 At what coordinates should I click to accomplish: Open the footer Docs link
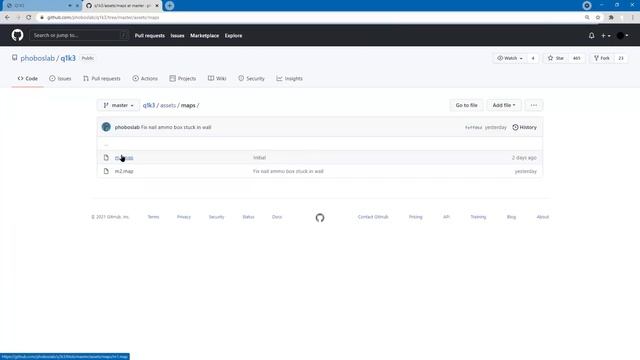(277, 217)
